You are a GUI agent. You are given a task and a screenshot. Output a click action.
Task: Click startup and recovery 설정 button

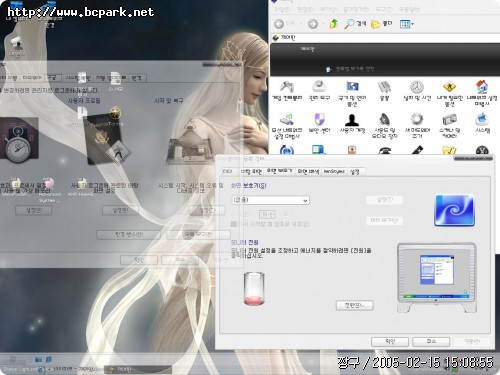pyautogui.click(x=207, y=210)
